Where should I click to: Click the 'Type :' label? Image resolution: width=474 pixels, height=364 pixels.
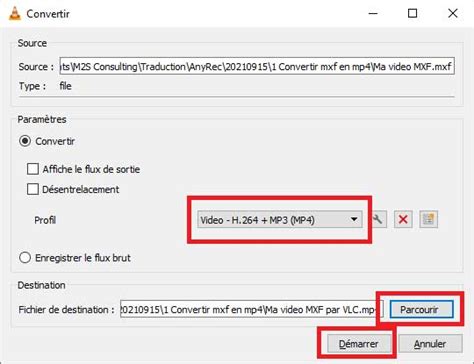(x=32, y=86)
